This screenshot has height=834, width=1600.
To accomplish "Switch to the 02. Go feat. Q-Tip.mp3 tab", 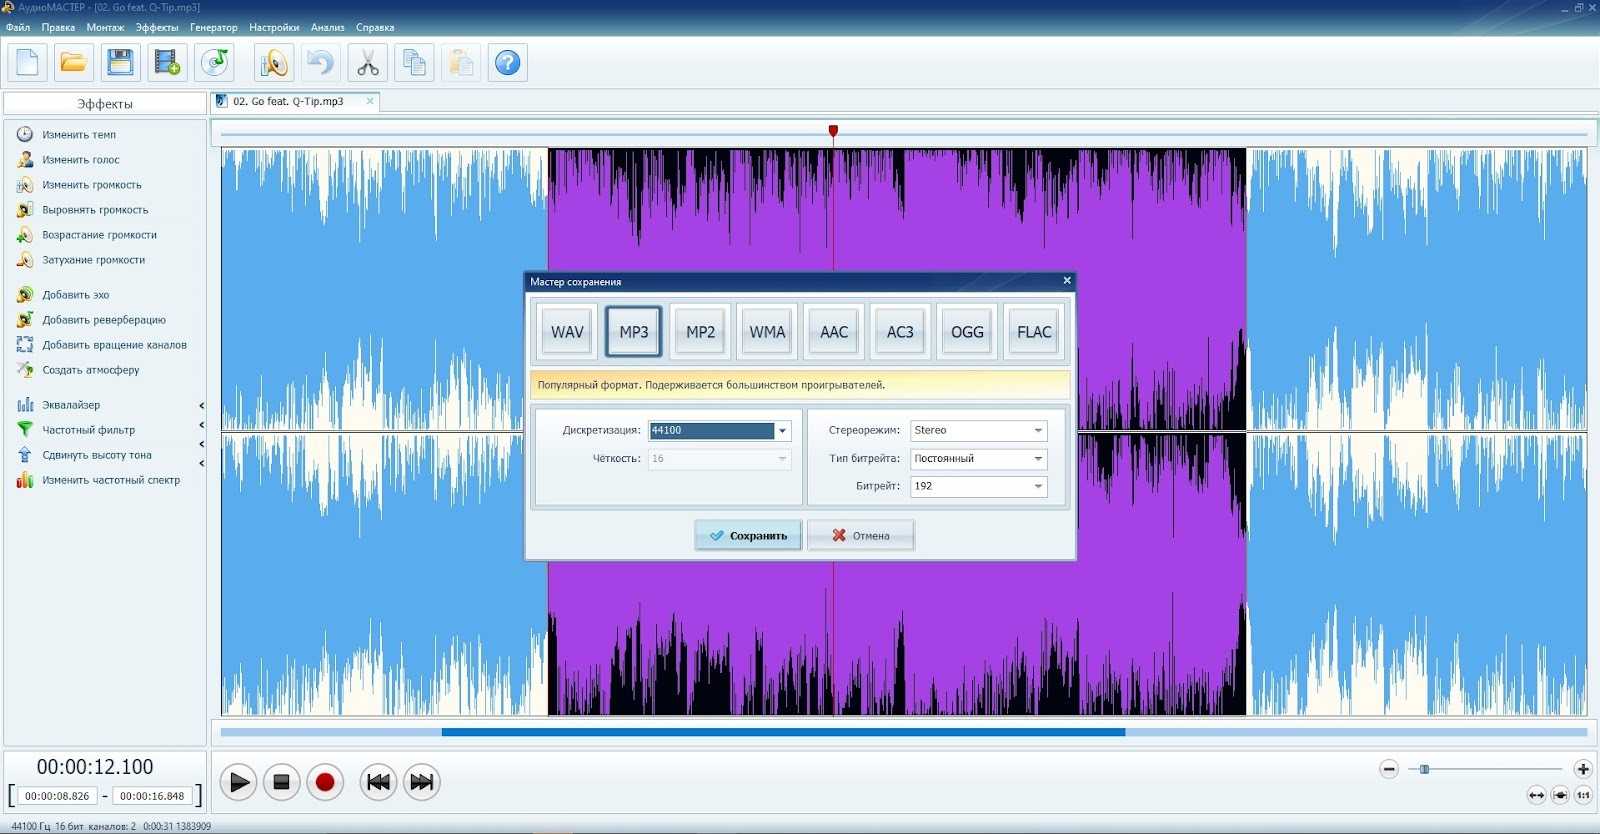I will pos(288,102).
